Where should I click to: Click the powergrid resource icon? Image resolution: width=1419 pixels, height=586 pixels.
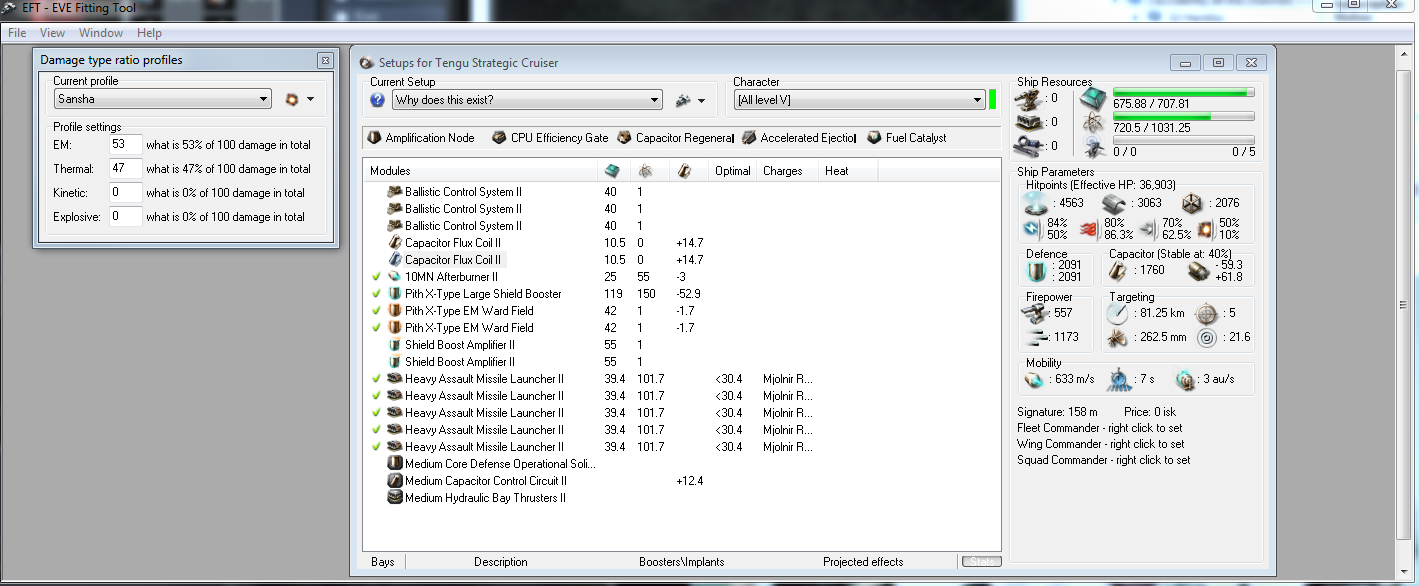[x=1095, y=123]
